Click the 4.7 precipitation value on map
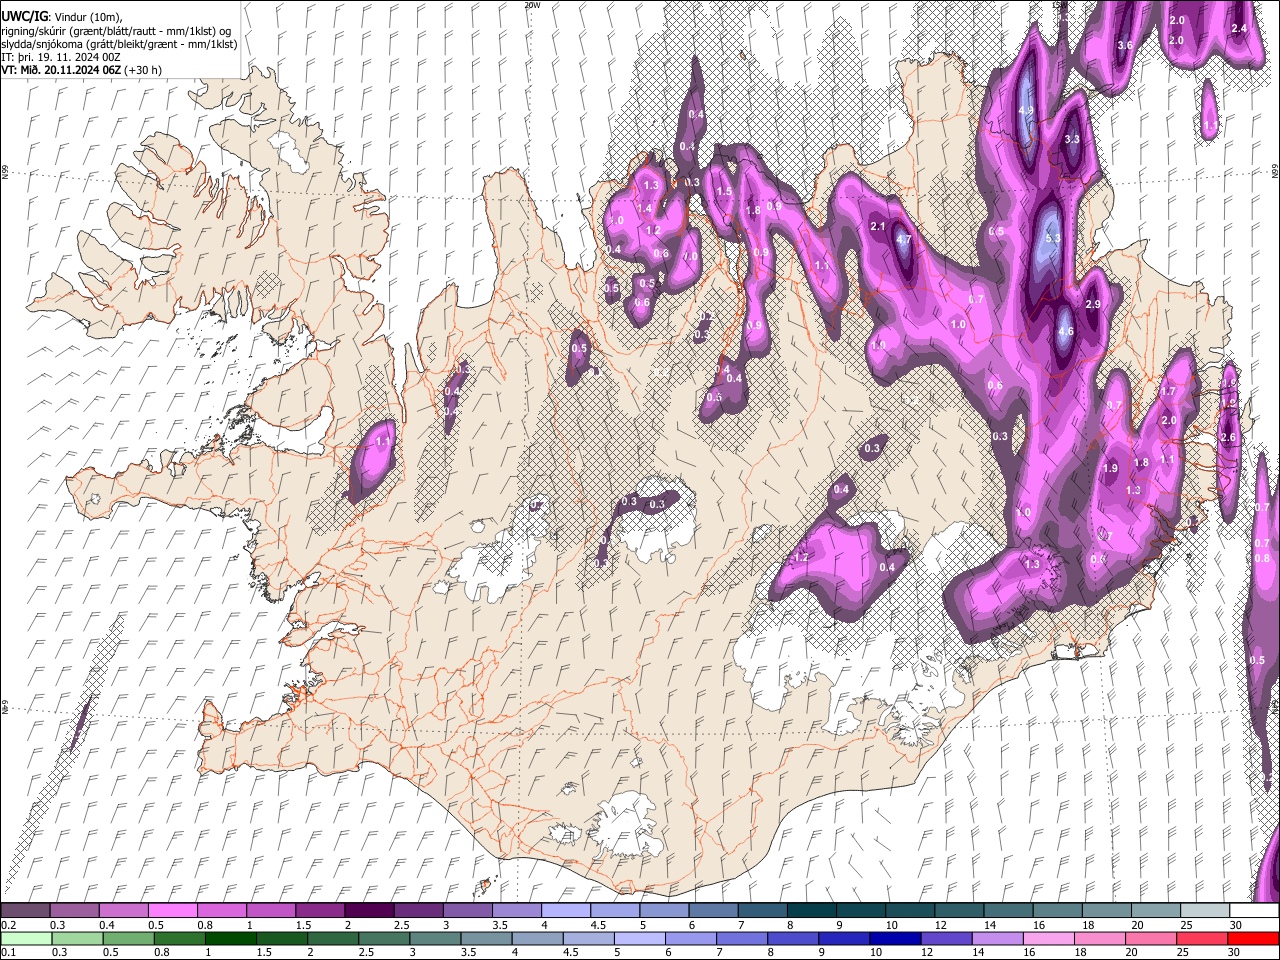This screenshot has height=960, width=1280. (x=904, y=240)
